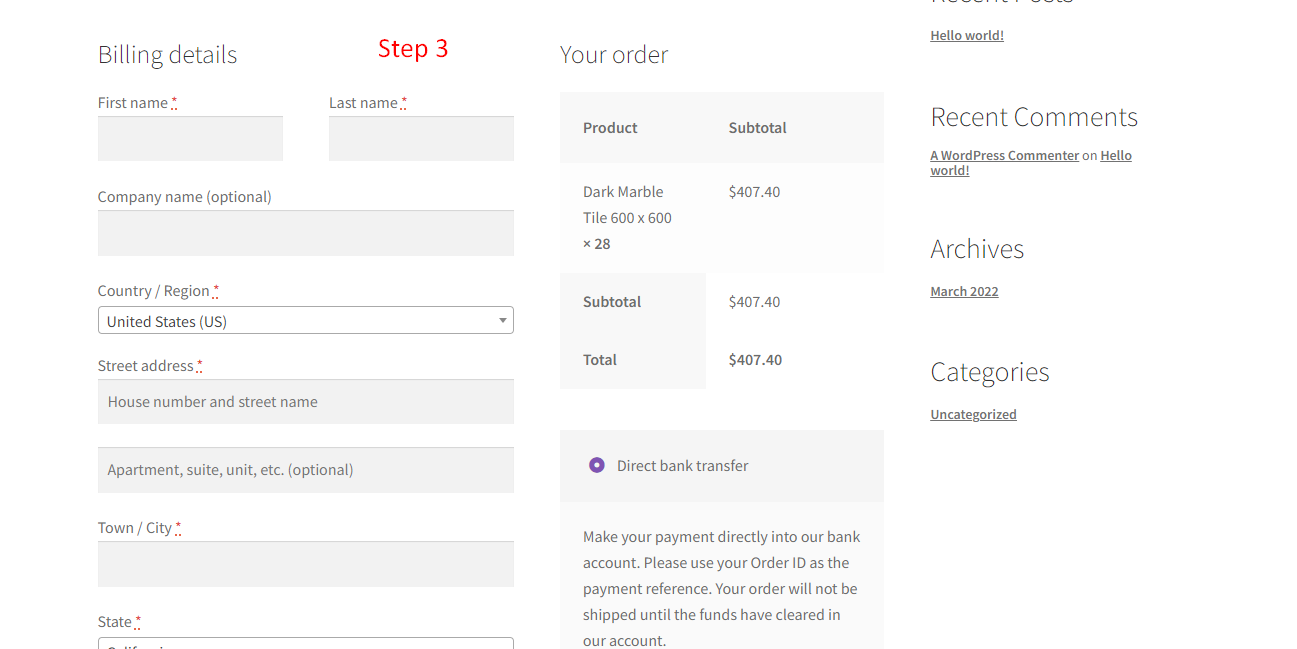The width and height of the screenshot is (1297, 649).
Task: Click the Last name input field
Action: pyautogui.click(x=421, y=138)
